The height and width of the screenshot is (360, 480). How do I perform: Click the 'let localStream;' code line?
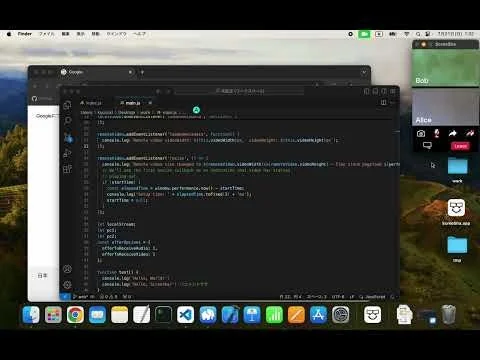click(116, 224)
